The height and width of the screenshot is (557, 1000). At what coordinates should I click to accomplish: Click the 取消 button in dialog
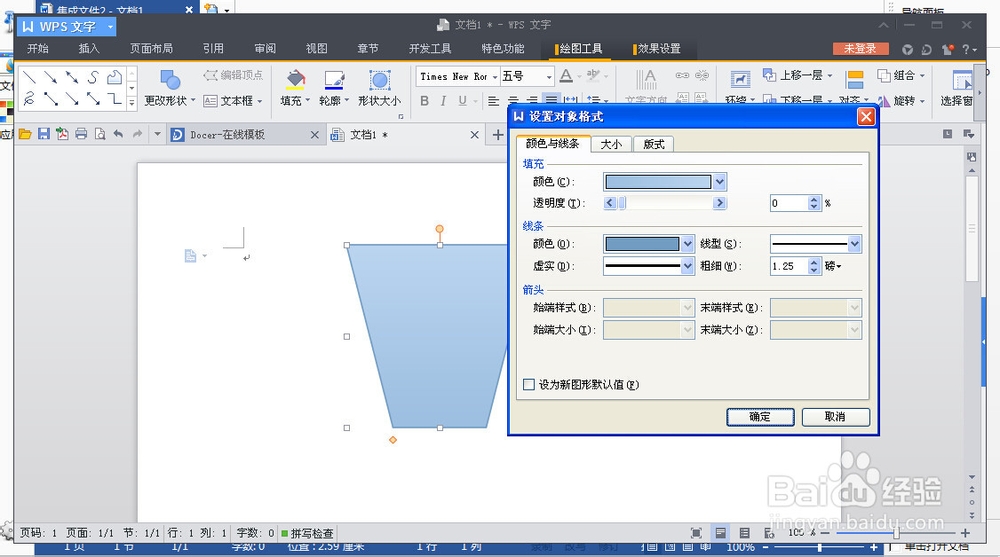coord(835,417)
